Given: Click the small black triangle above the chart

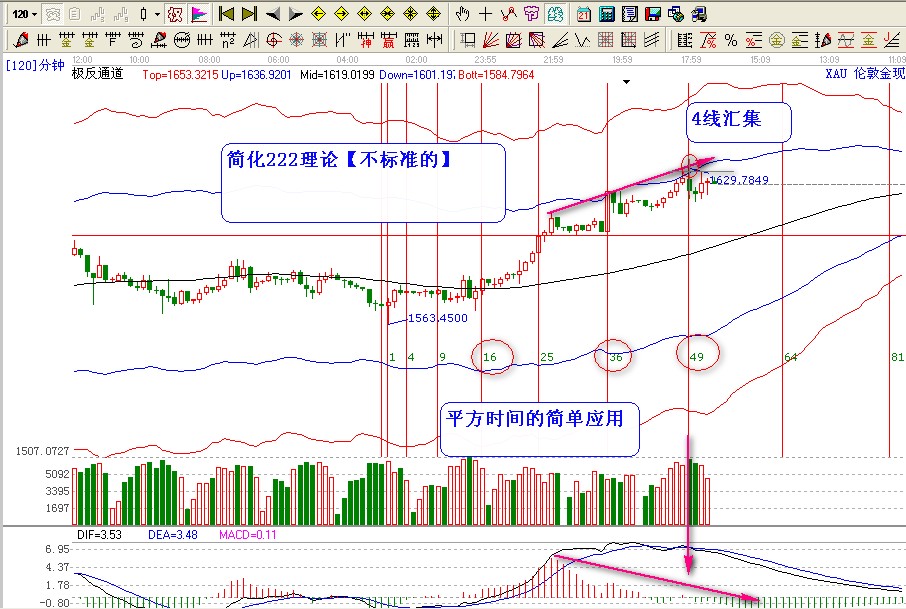Looking at the screenshot, I should [x=626, y=84].
